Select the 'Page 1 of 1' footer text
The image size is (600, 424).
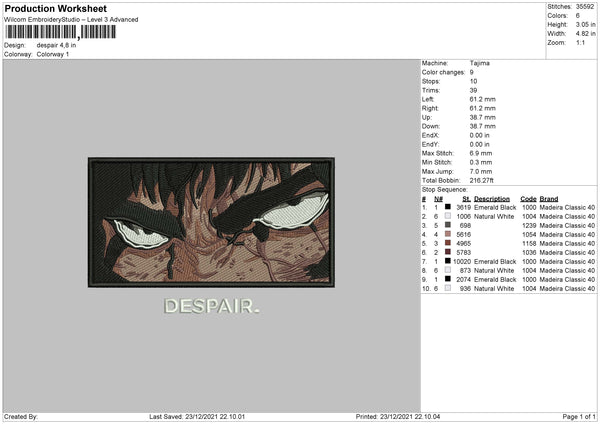(x=579, y=417)
